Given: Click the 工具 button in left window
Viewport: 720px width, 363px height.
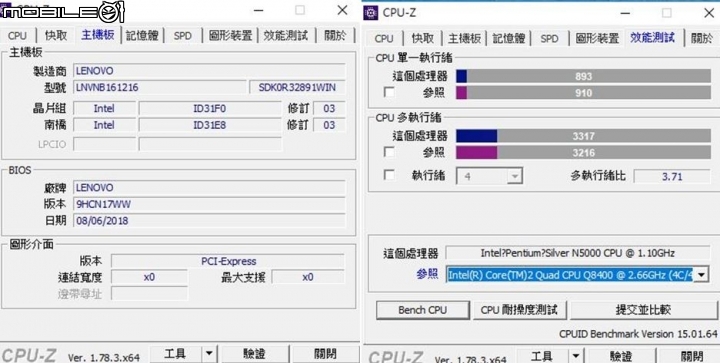Looking at the screenshot, I should pyautogui.click(x=176, y=353).
